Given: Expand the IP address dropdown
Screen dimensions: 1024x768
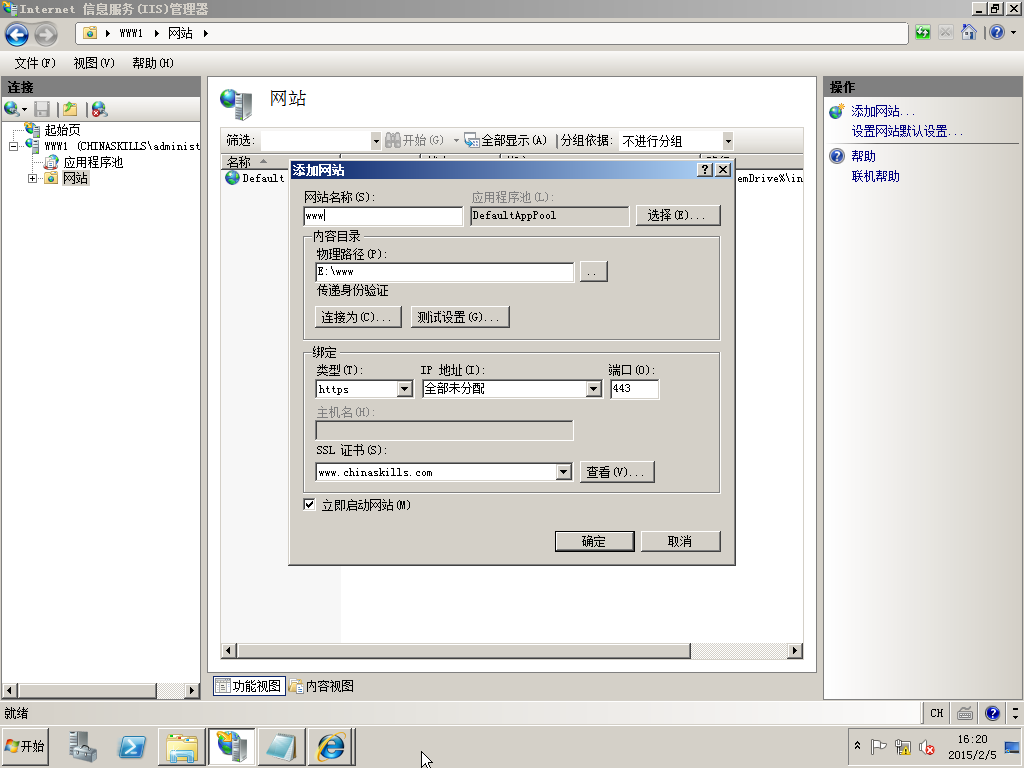Looking at the screenshot, I should point(593,389).
